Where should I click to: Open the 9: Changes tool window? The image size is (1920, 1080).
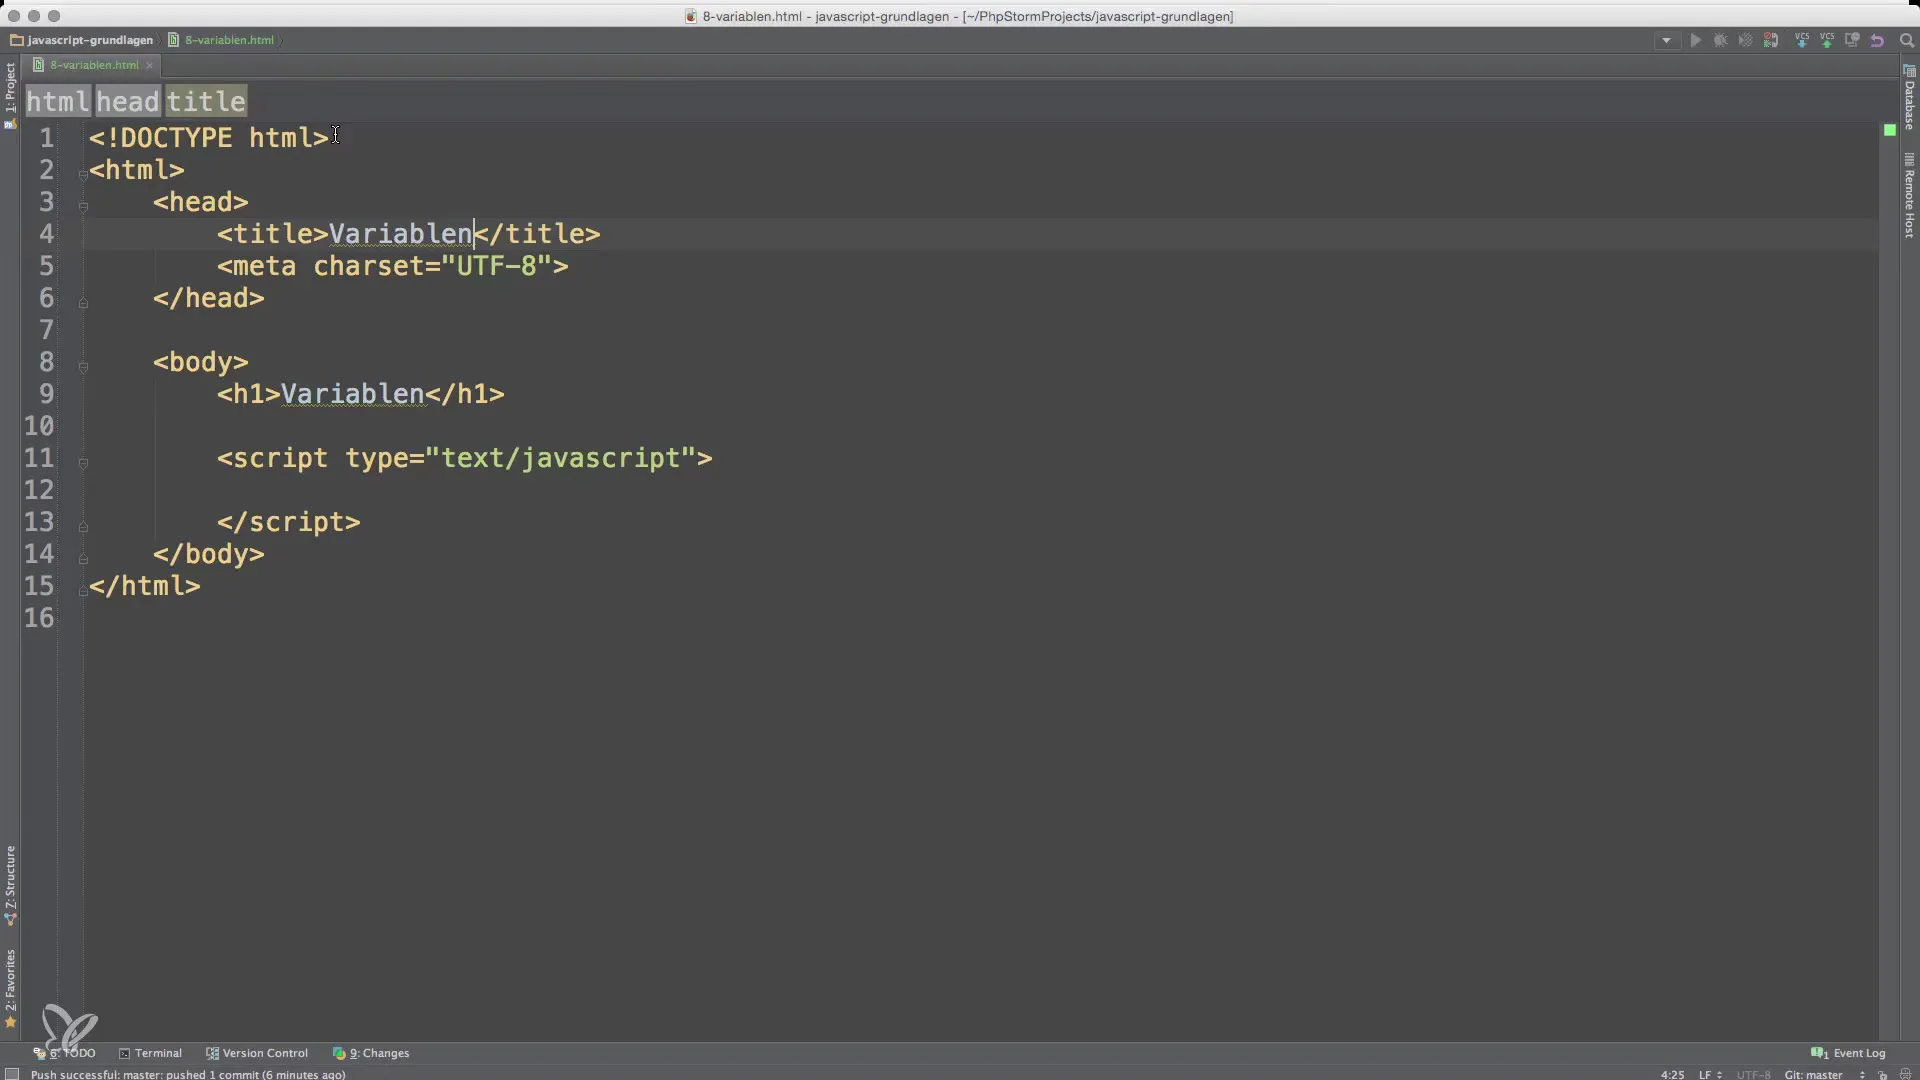[x=371, y=1053]
